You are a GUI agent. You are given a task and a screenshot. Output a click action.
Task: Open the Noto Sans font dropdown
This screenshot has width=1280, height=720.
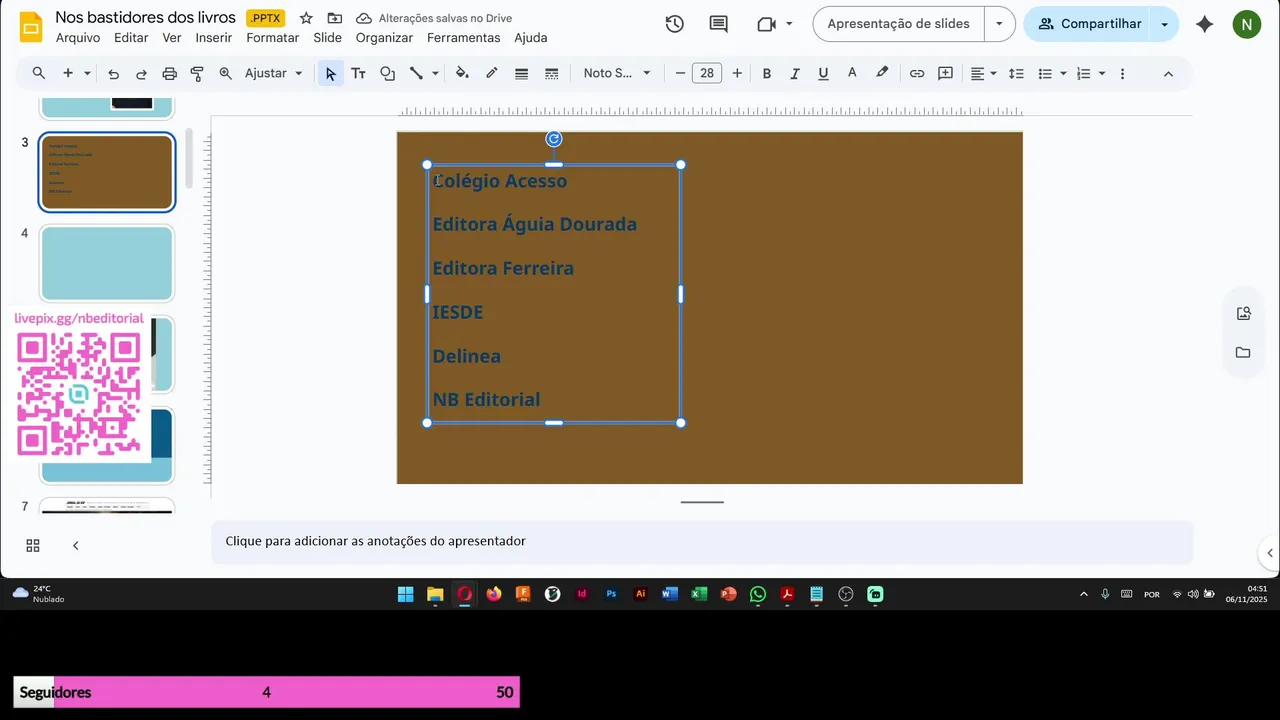[617, 73]
